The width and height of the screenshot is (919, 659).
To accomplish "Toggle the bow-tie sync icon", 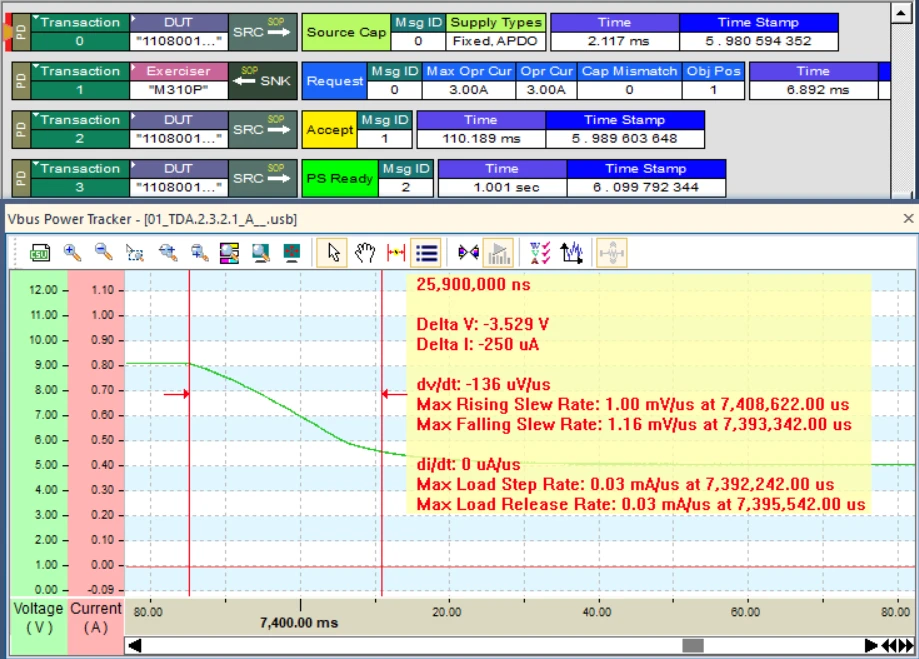I will point(467,254).
